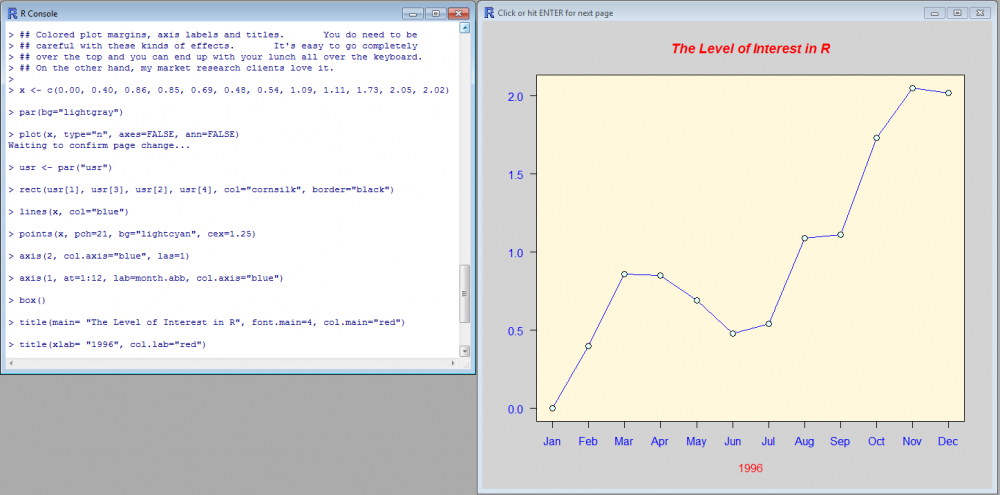Focus the 'Click or hit ENTER for next page' title bar
Screen dimensions: 1000x495
pos(700,13)
